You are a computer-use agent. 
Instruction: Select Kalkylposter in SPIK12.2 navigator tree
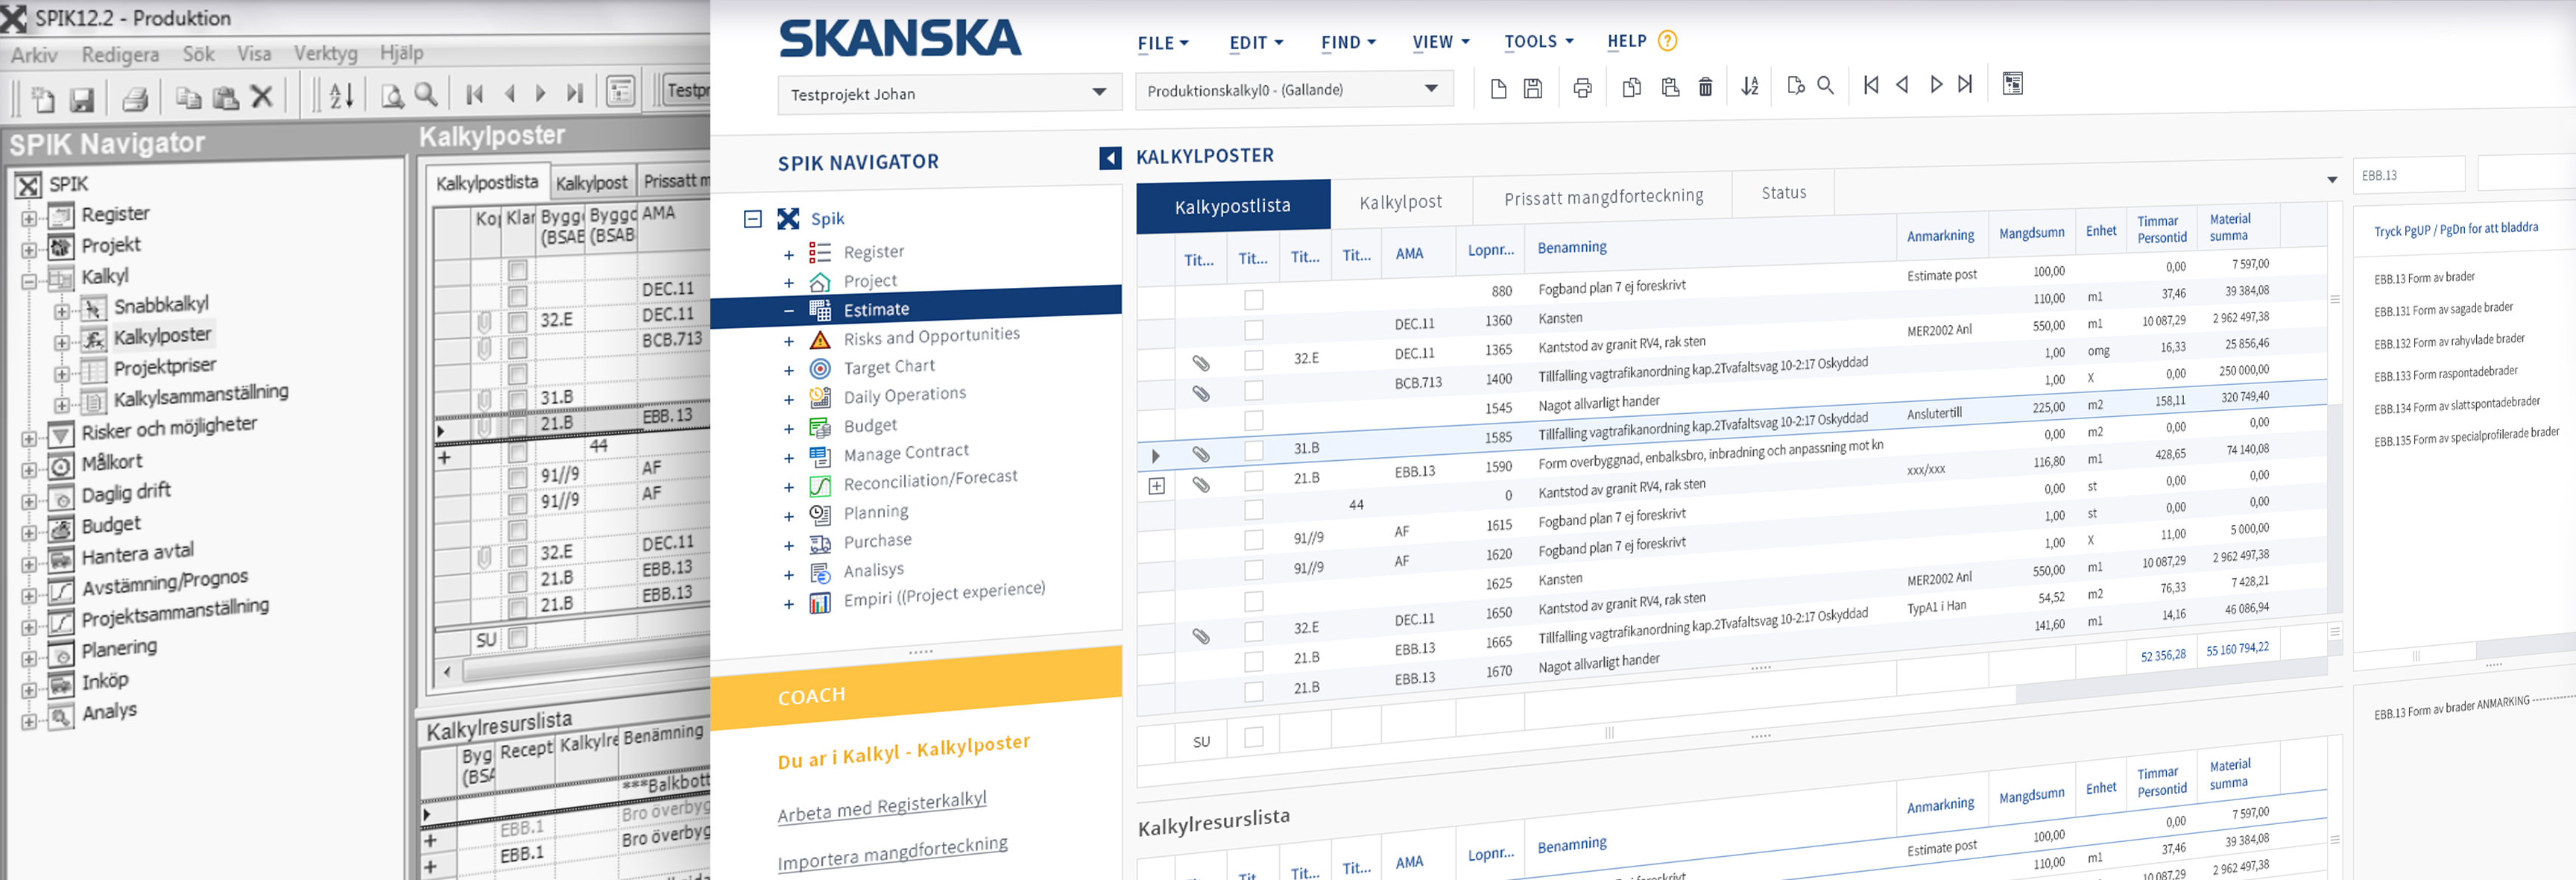(x=162, y=336)
